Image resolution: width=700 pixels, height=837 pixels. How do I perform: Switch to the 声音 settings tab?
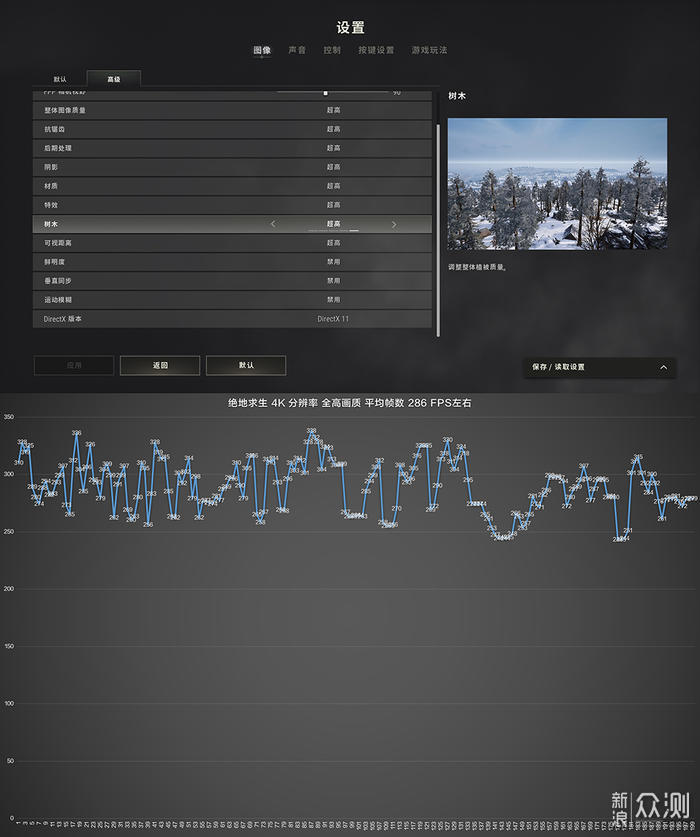297,50
